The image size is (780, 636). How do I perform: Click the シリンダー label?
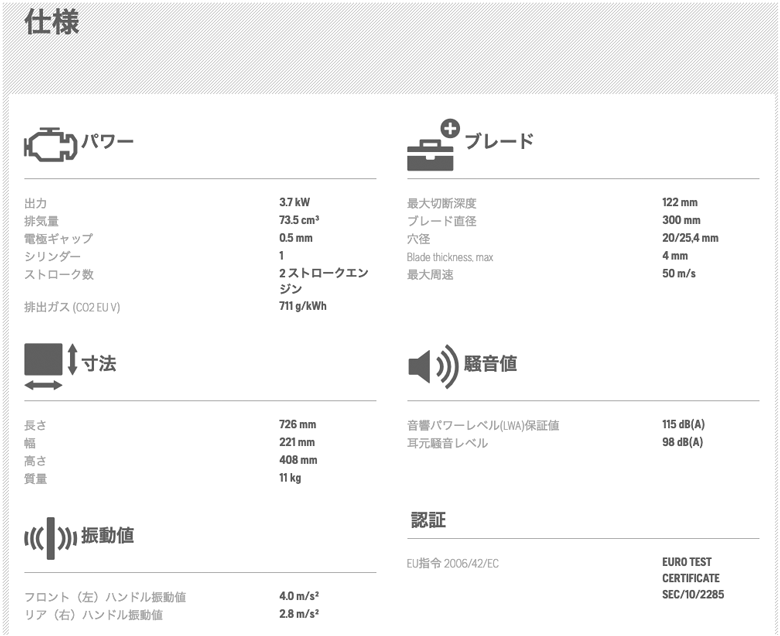(x=52, y=257)
